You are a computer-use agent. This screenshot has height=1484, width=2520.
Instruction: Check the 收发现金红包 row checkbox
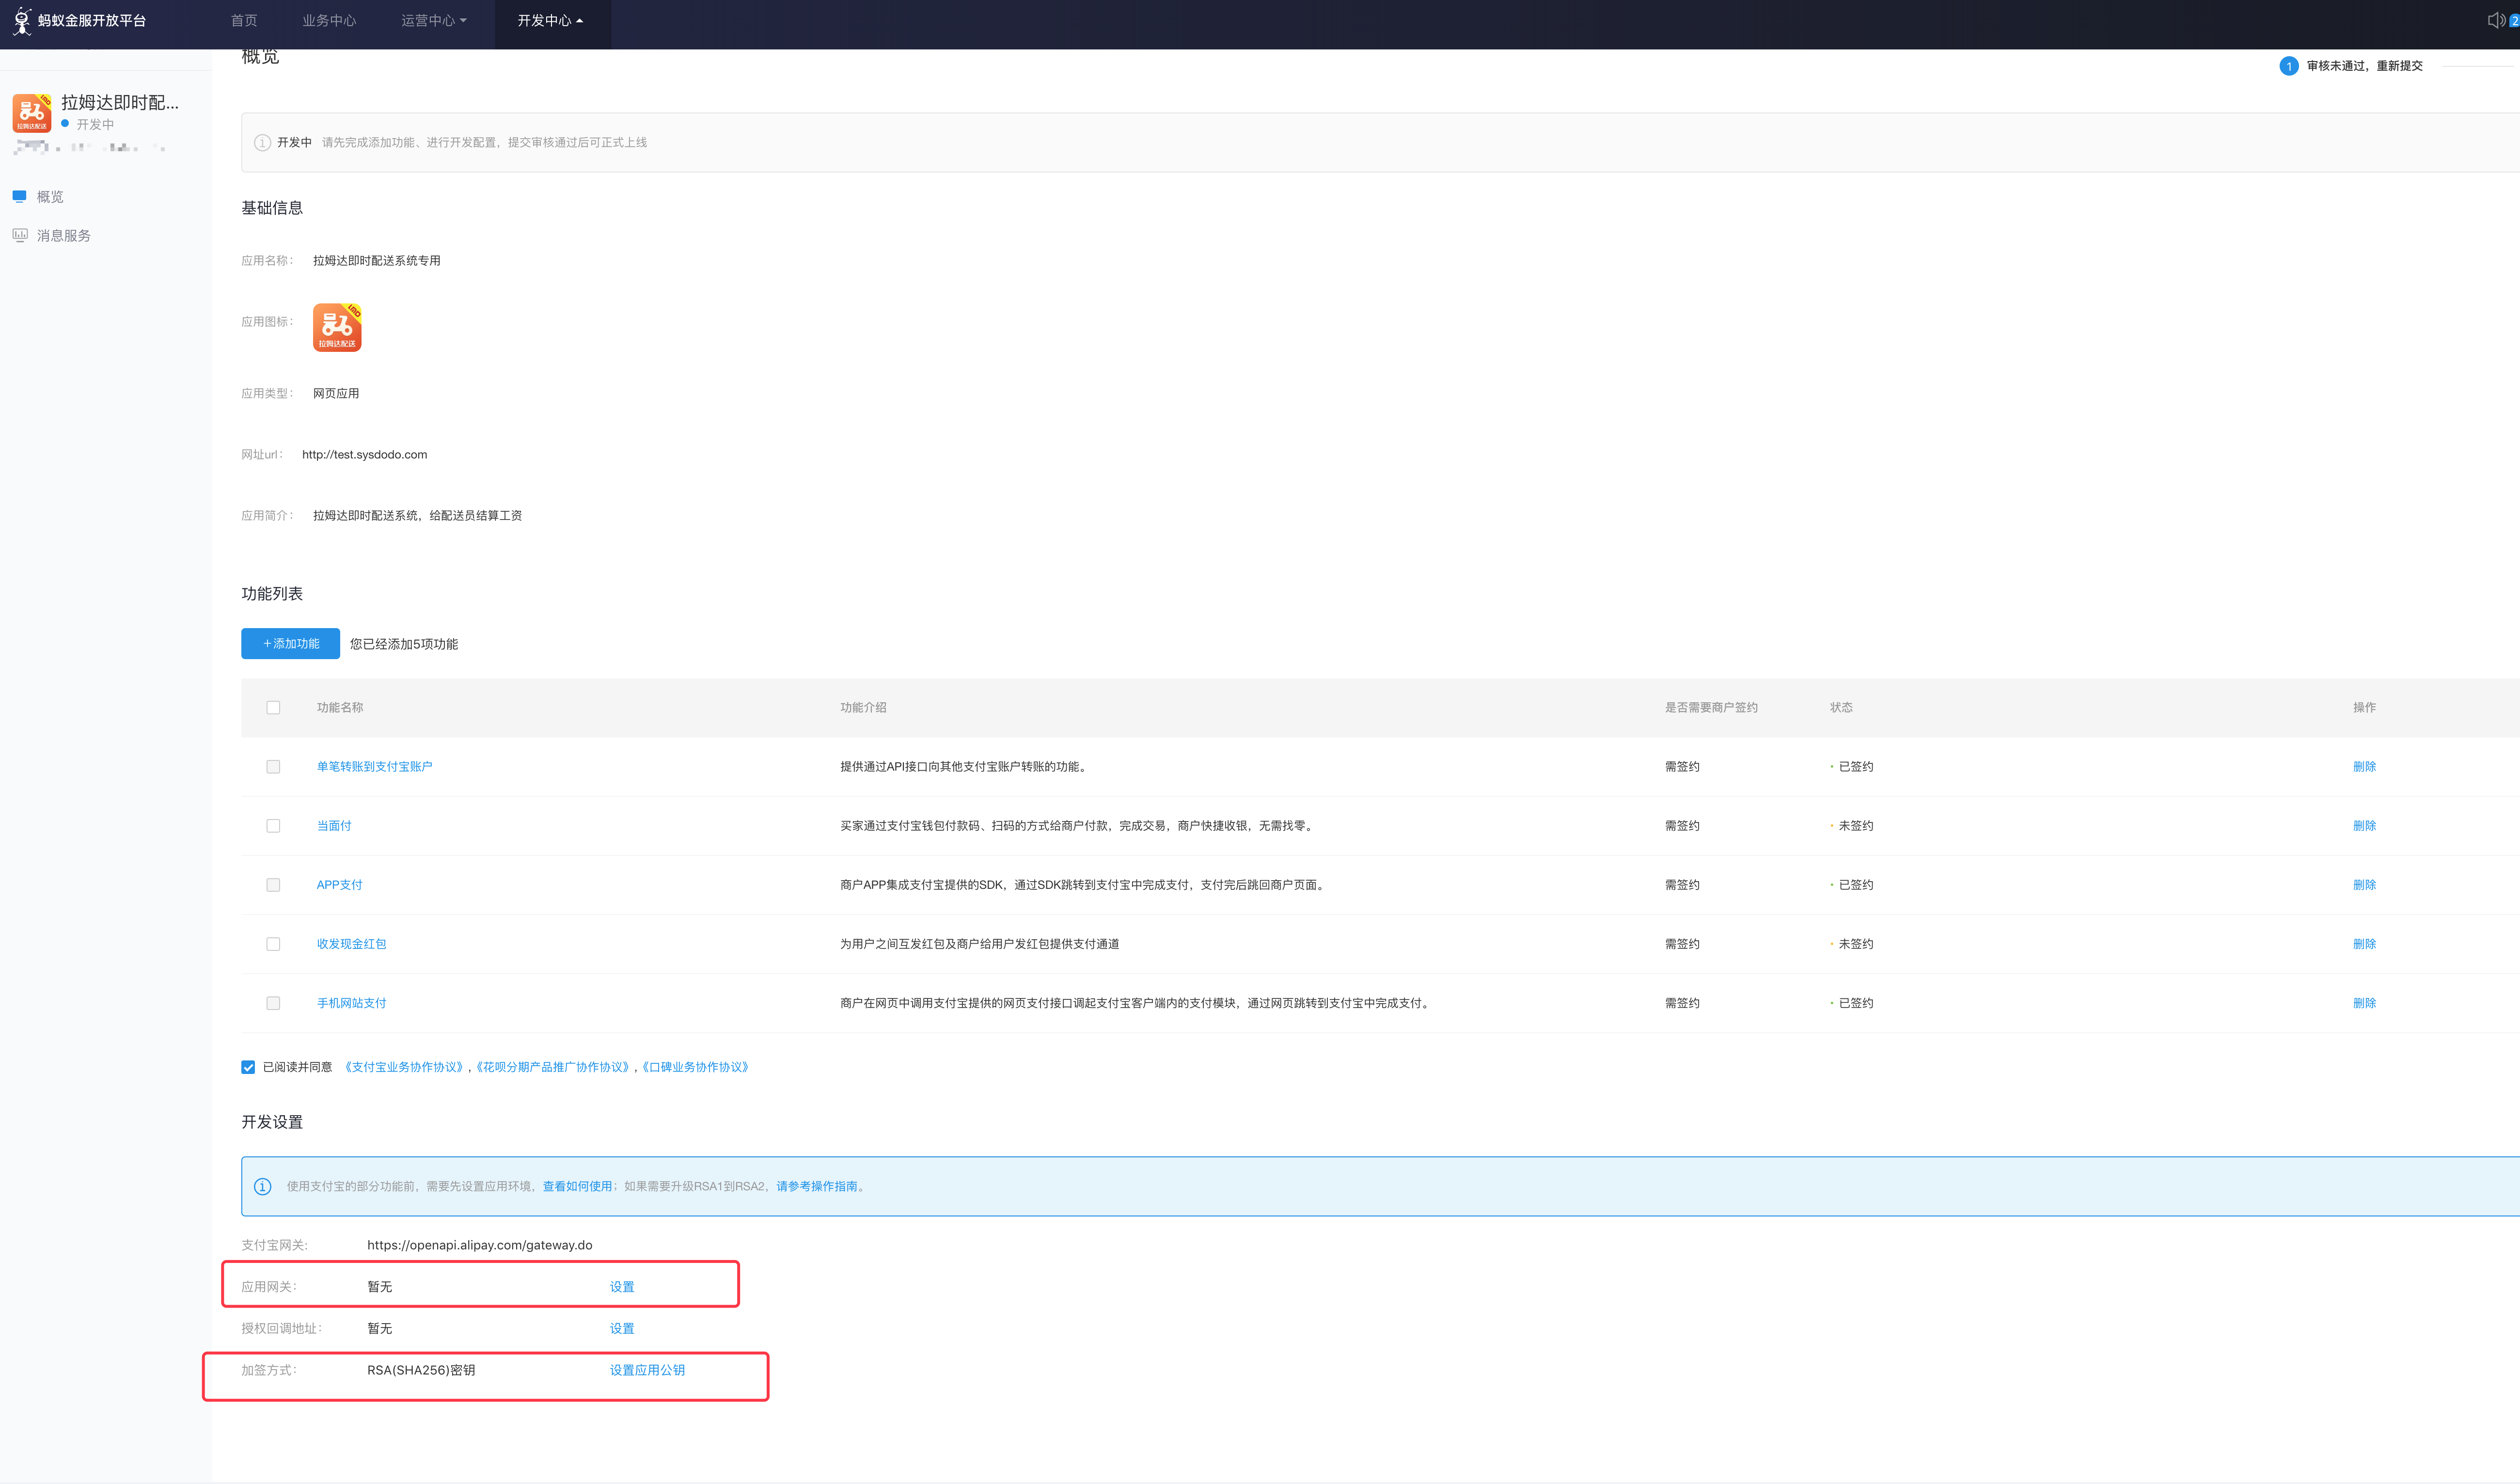pos(273,943)
